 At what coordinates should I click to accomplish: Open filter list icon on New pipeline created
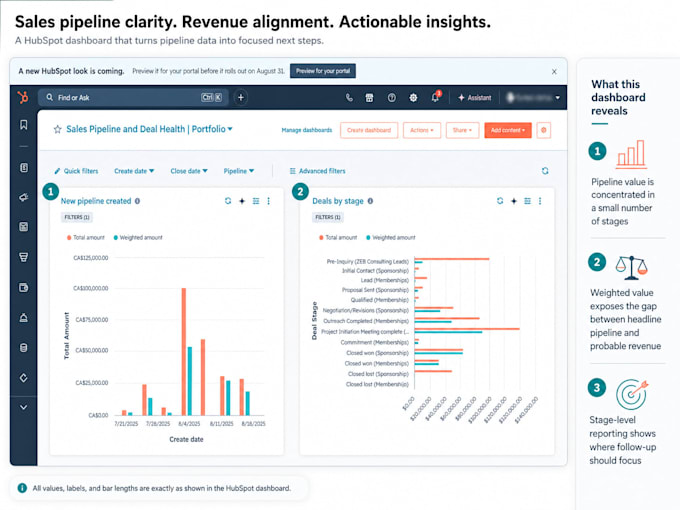[256, 201]
